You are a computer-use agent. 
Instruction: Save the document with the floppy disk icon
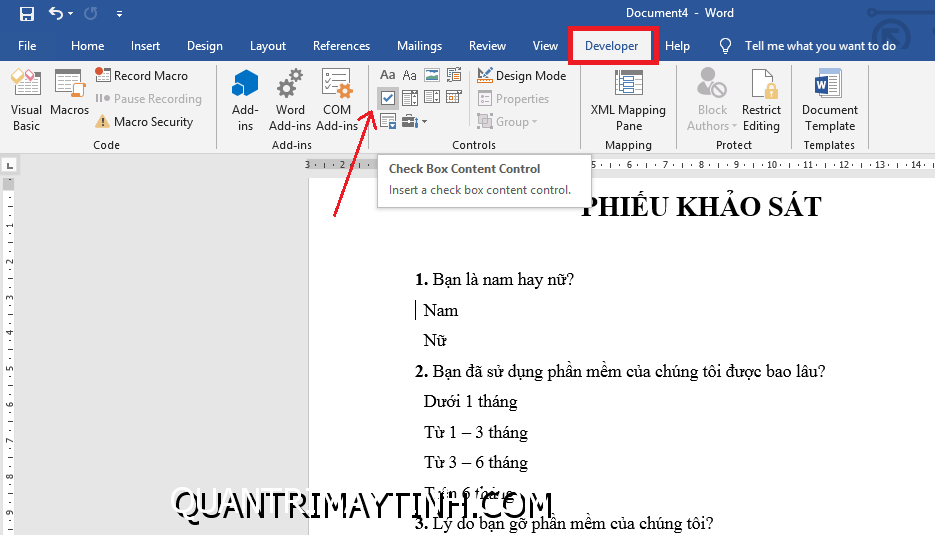(x=27, y=13)
